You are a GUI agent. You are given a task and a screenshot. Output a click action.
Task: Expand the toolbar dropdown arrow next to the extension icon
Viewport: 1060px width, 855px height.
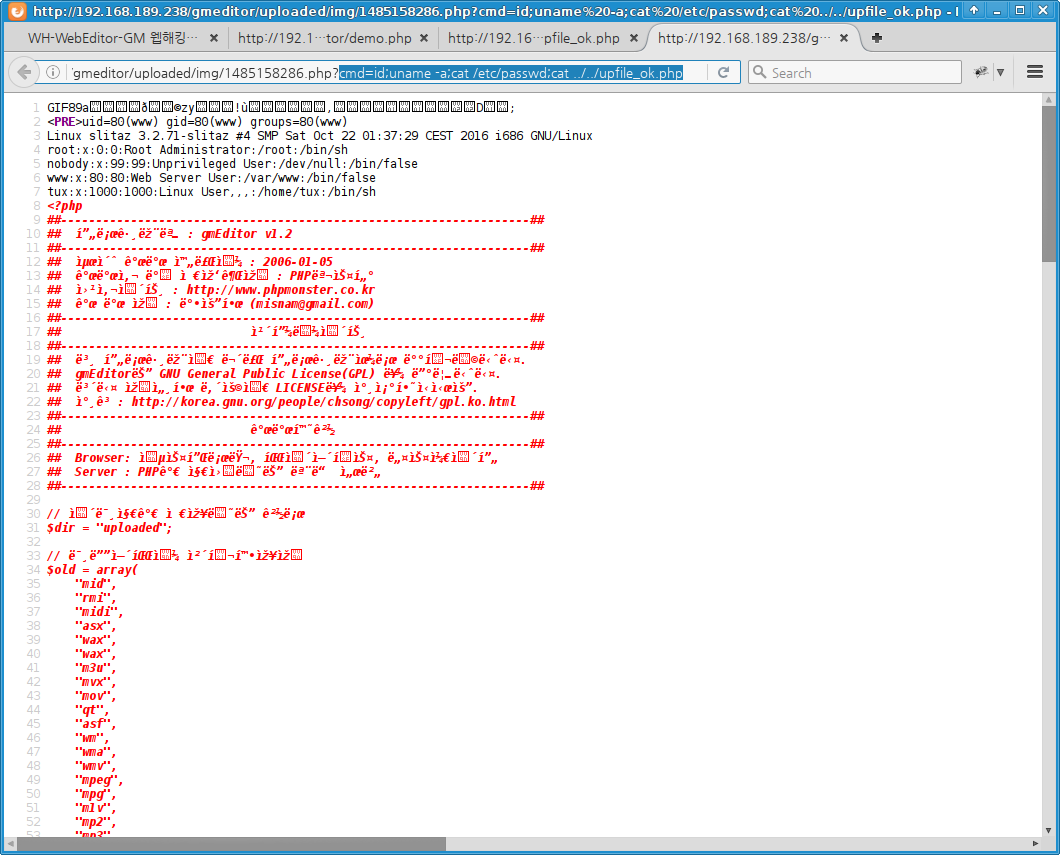click(x=1001, y=72)
